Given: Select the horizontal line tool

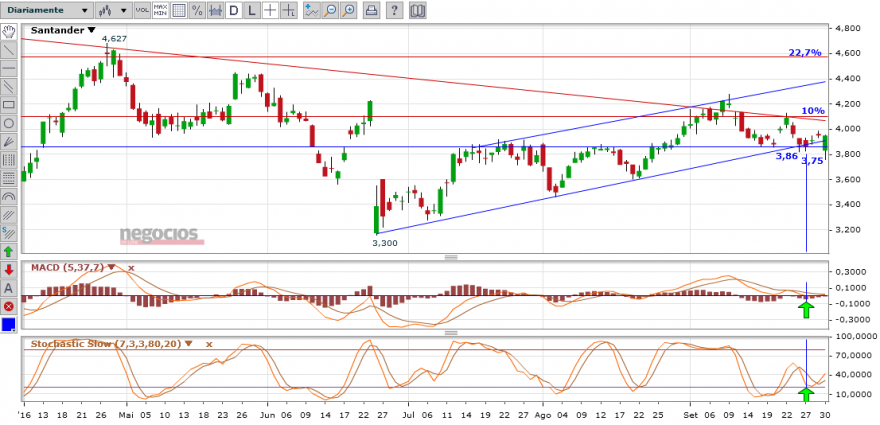Looking at the screenshot, I should pos(9,68).
